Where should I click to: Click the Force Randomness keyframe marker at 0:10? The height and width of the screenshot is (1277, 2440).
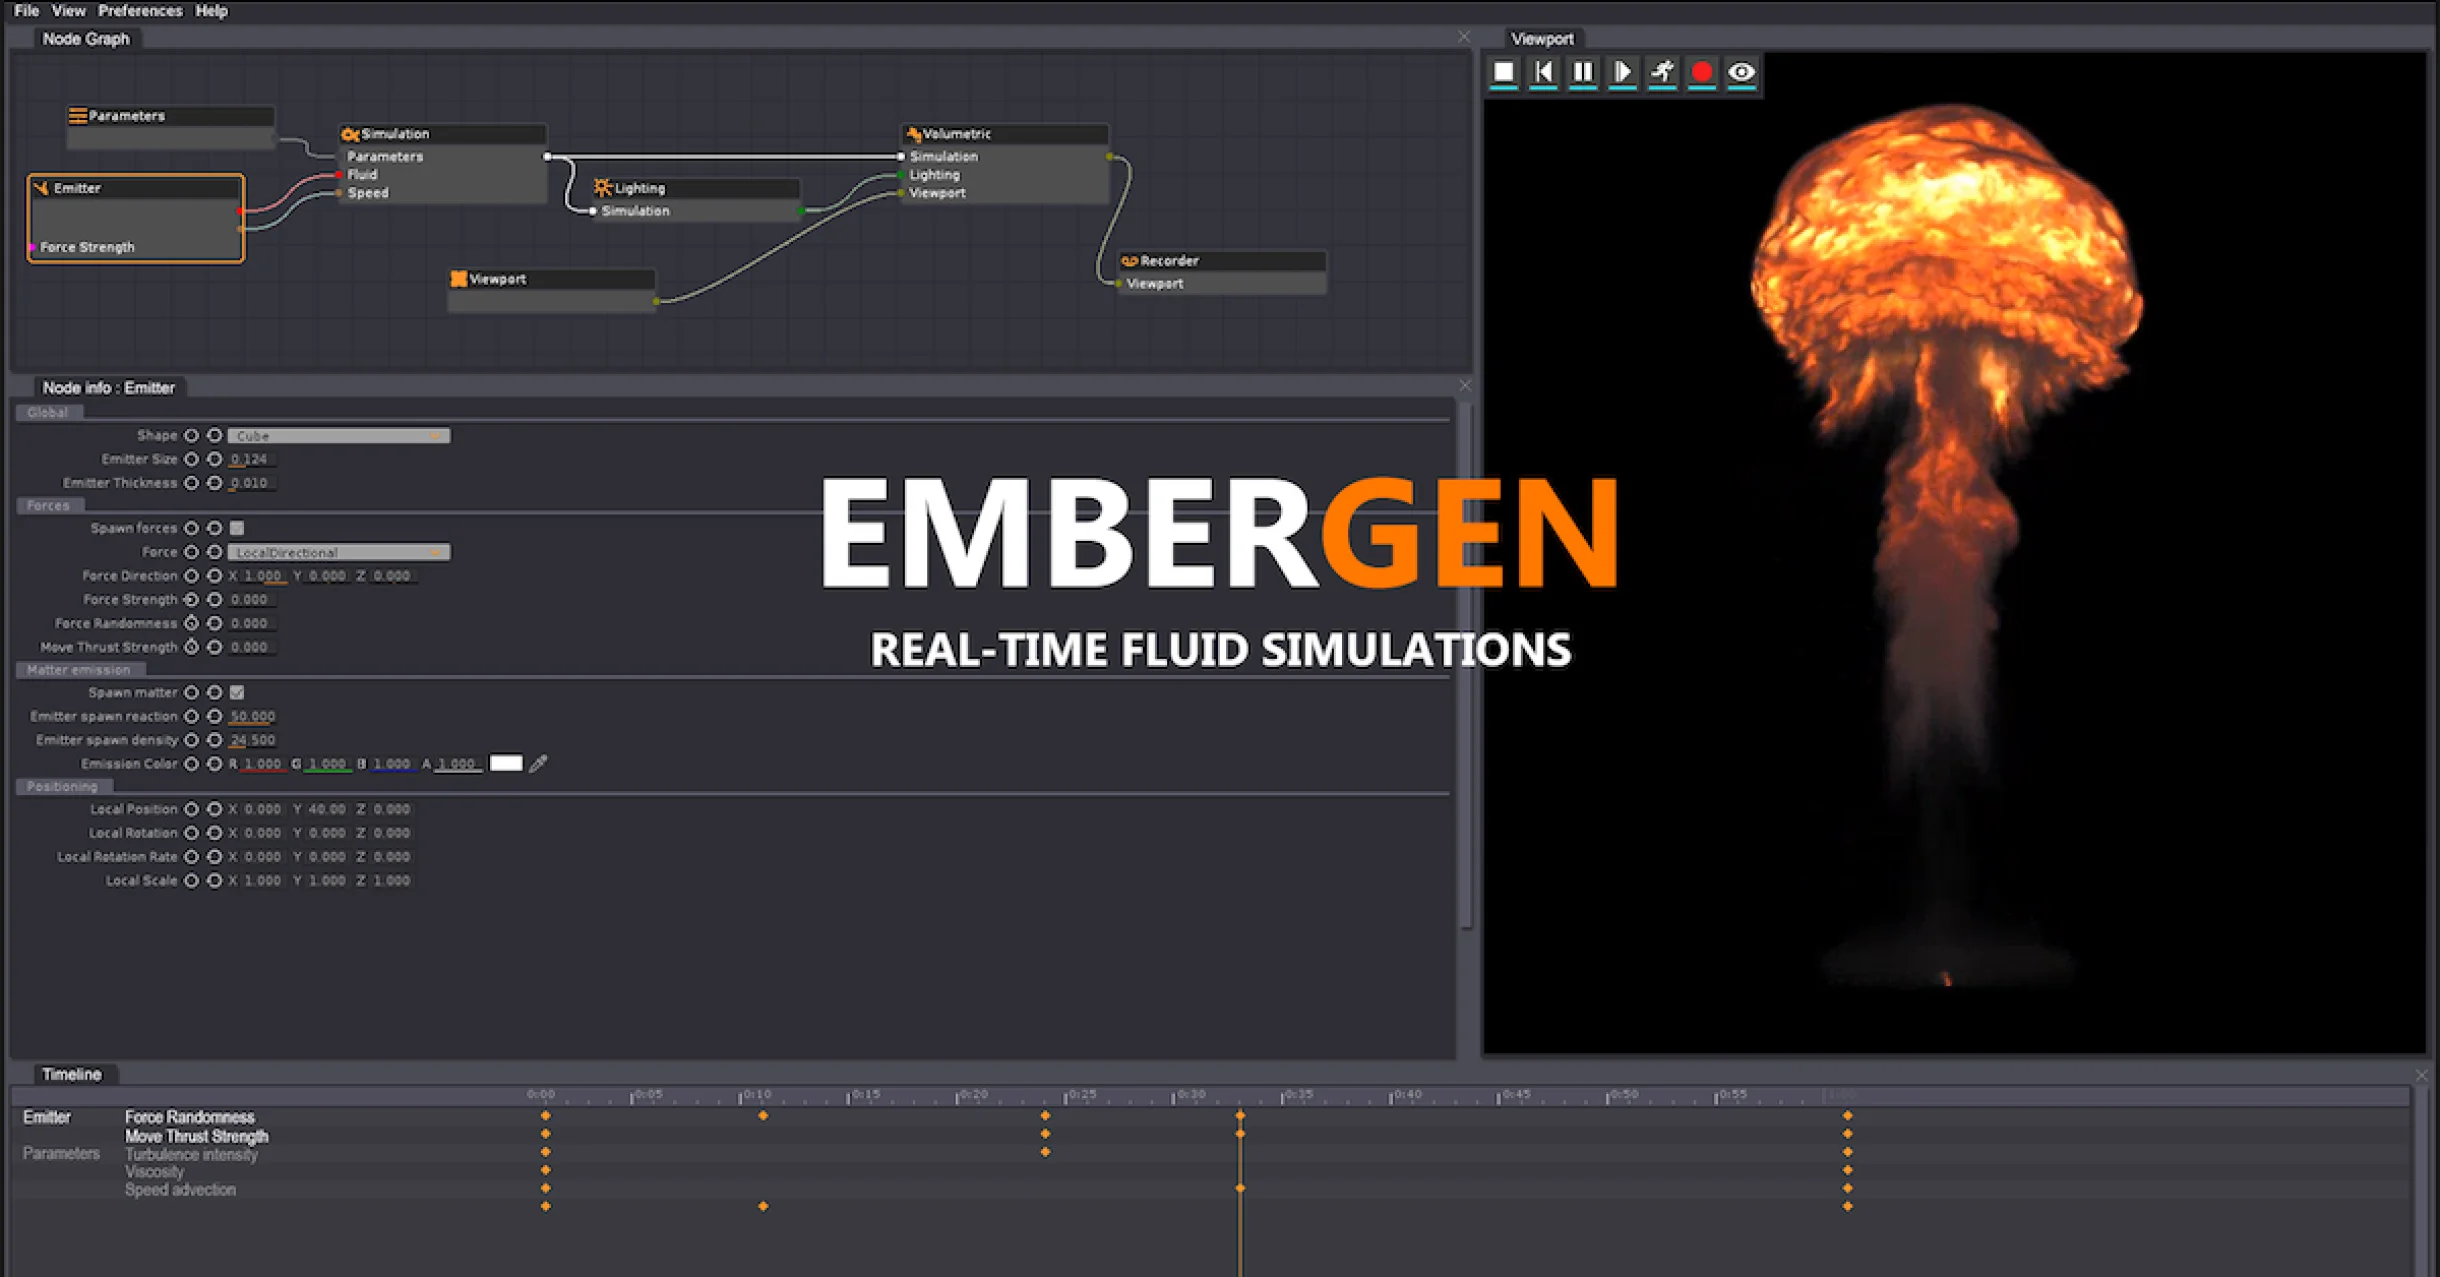click(x=763, y=1117)
